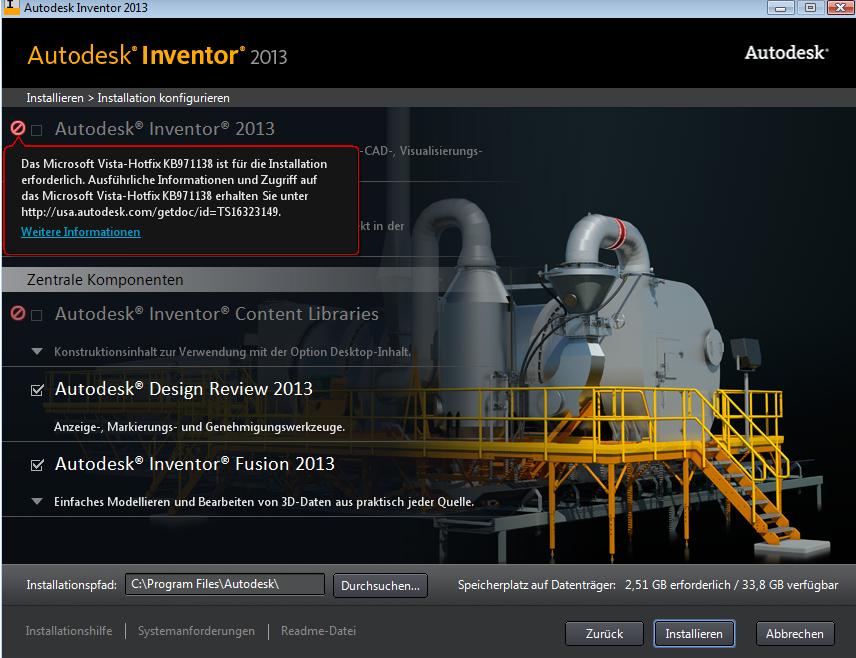The width and height of the screenshot is (856, 658).
Task: Open the Readme-Datei link
Action: click(x=318, y=631)
